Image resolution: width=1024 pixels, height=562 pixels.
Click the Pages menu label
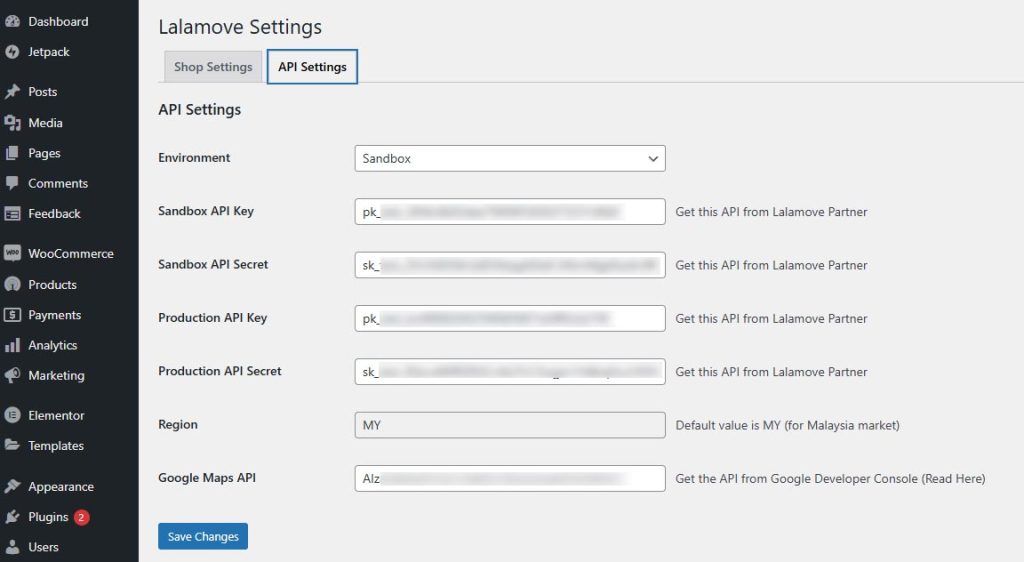(44, 153)
